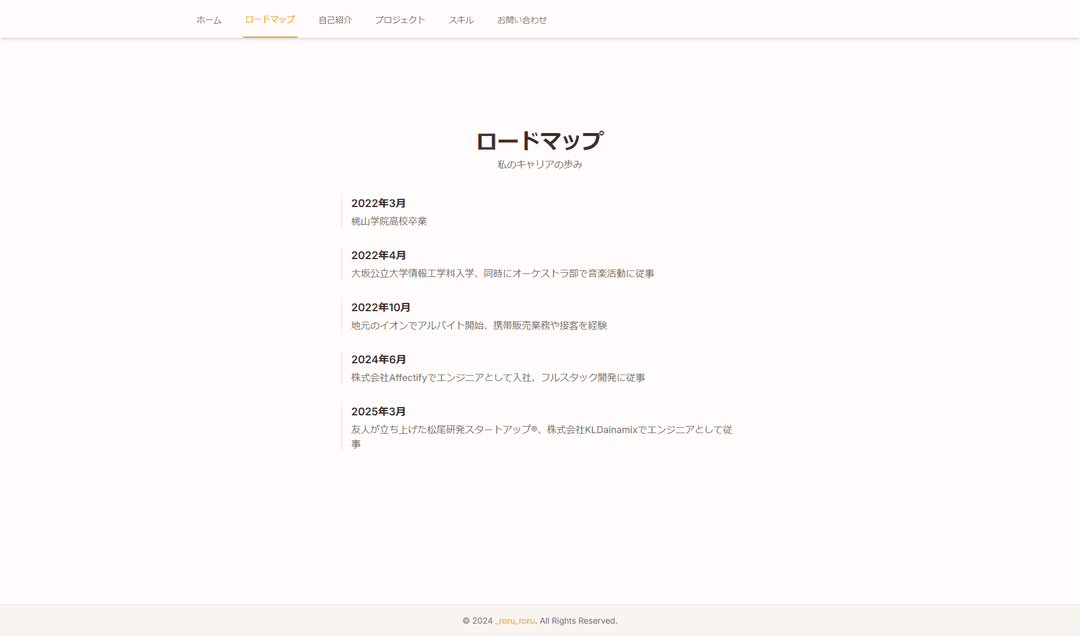Click the ロードマップ page heading
This screenshot has width=1080, height=636.
click(x=540, y=141)
